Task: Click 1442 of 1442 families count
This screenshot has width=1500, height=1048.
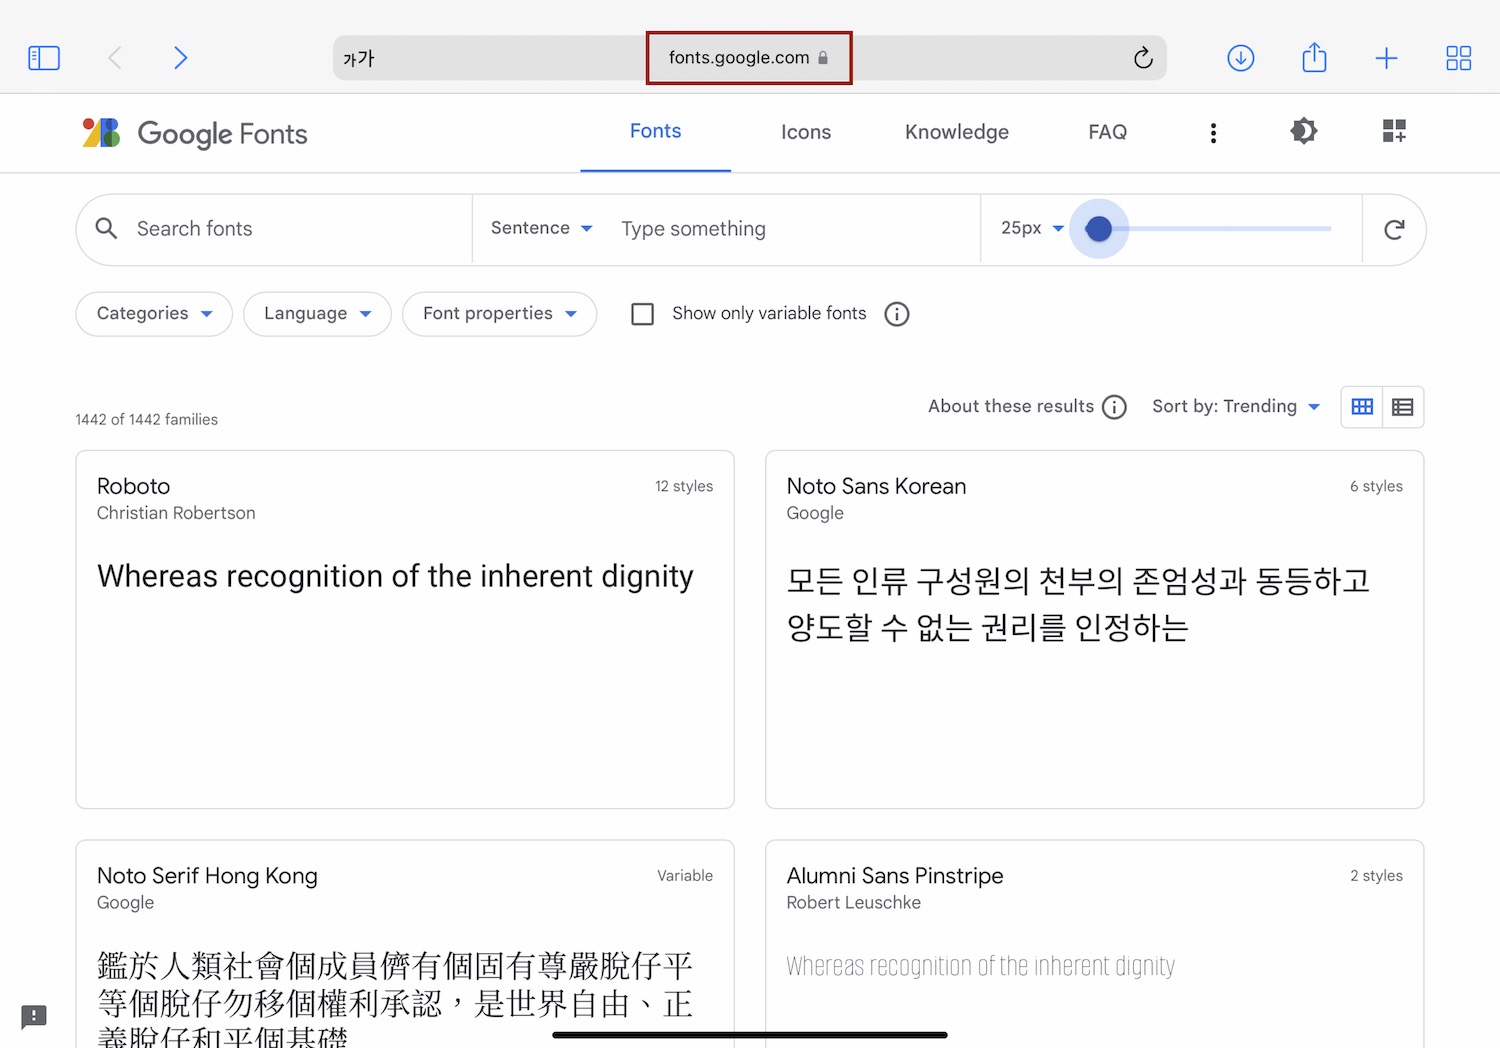Action: point(146,420)
